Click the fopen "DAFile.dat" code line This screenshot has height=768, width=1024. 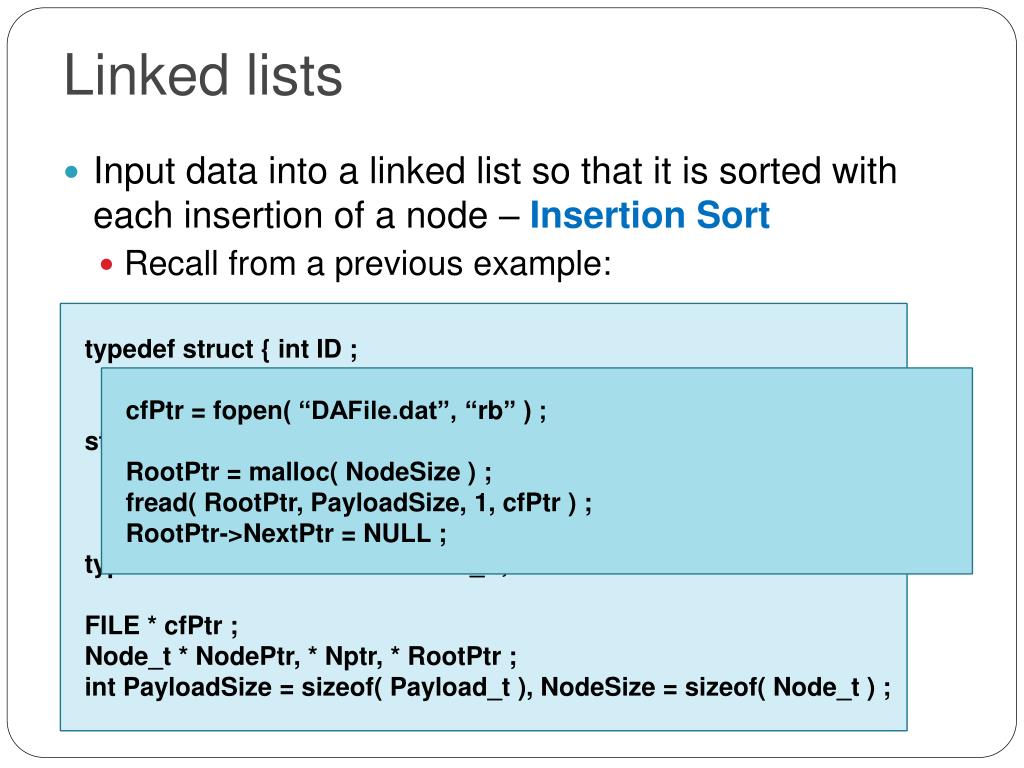[x=336, y=411]
